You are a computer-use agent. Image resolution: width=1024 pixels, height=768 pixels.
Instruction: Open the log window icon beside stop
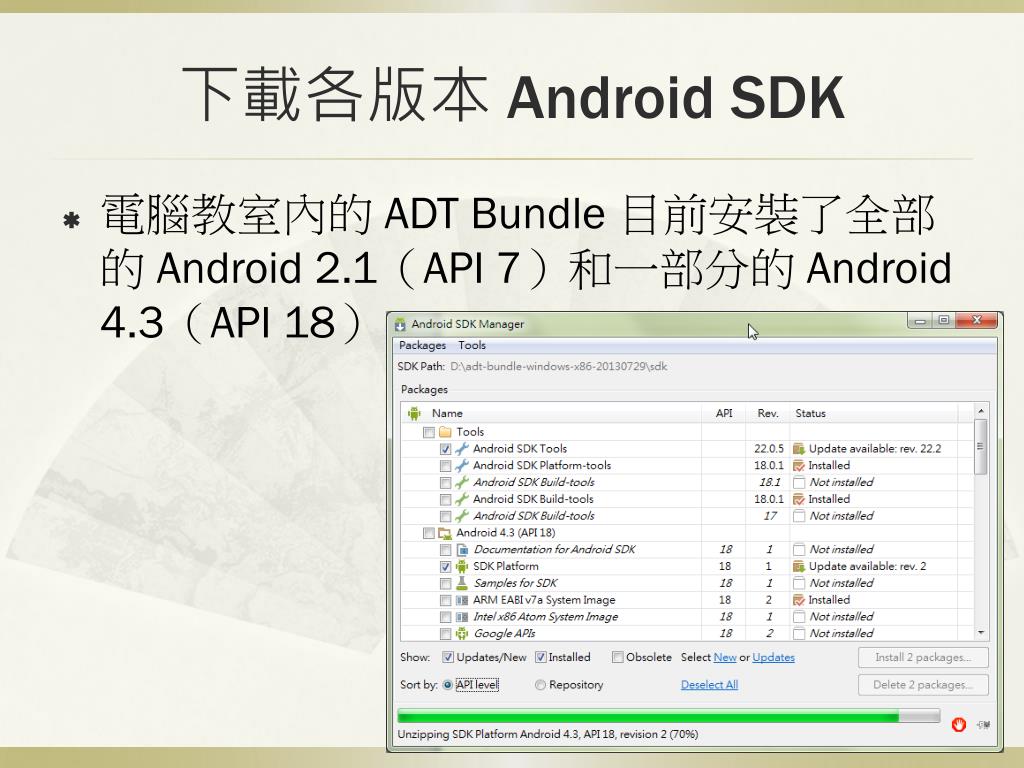point(984,725)
